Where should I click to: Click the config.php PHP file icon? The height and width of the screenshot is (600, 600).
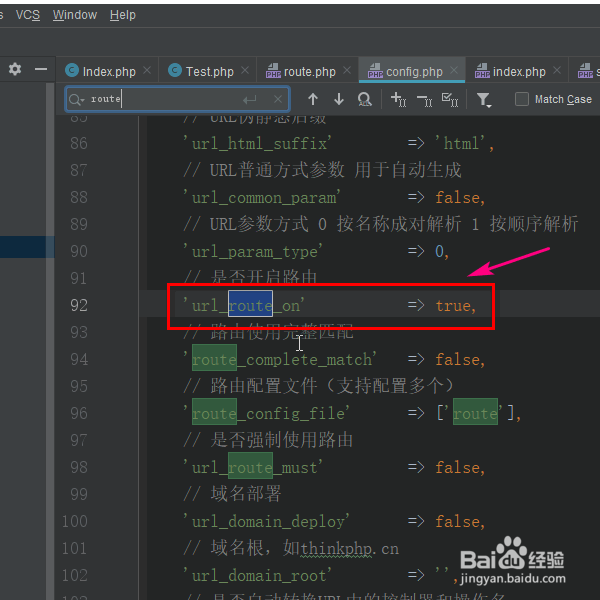[x=375, y=71]
